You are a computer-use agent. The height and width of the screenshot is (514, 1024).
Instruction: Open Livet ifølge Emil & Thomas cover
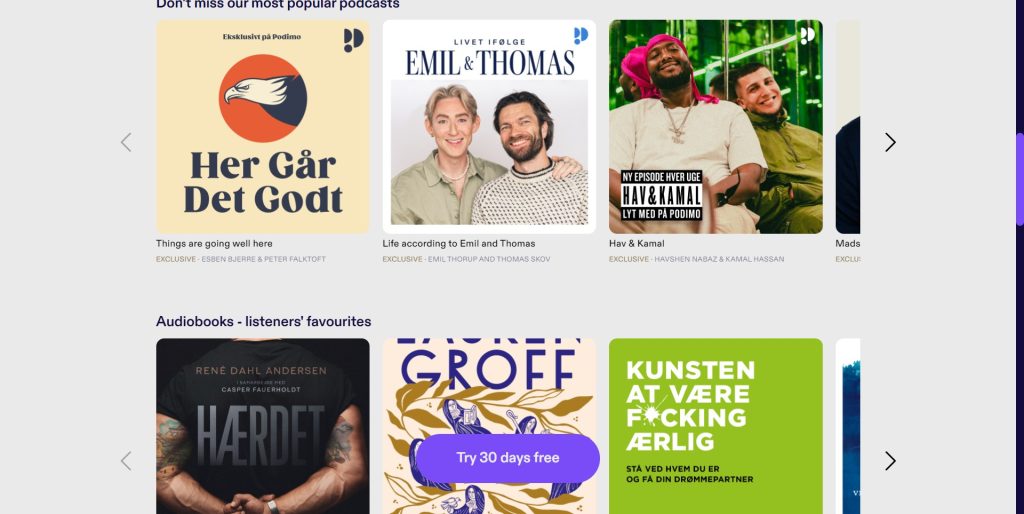tap(489, 127)
